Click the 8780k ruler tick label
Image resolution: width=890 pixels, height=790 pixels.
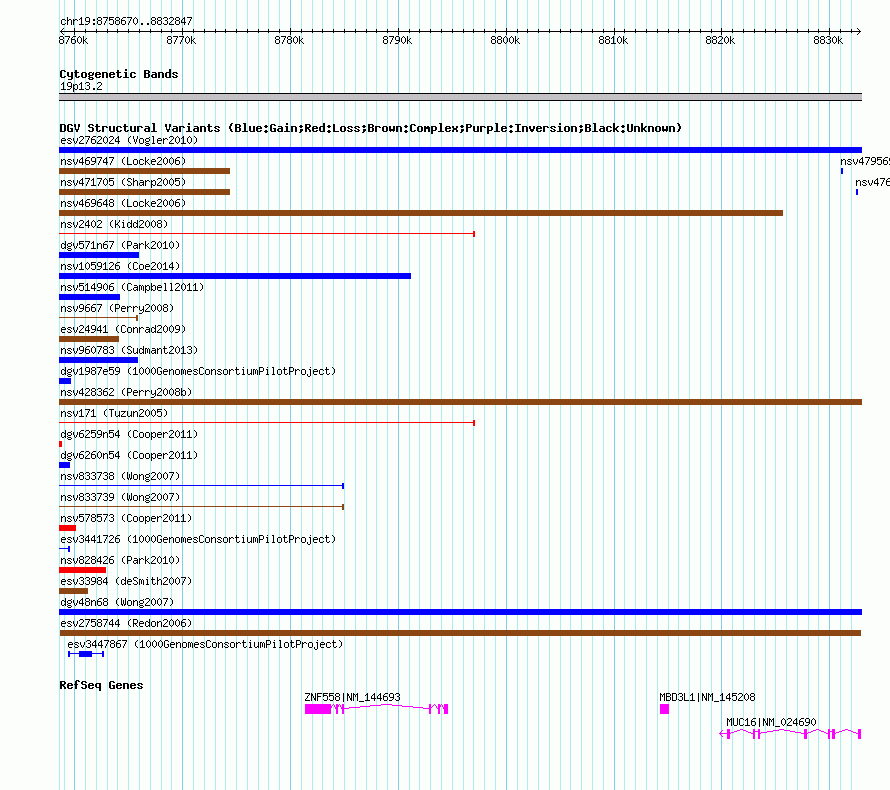[289, 40]
